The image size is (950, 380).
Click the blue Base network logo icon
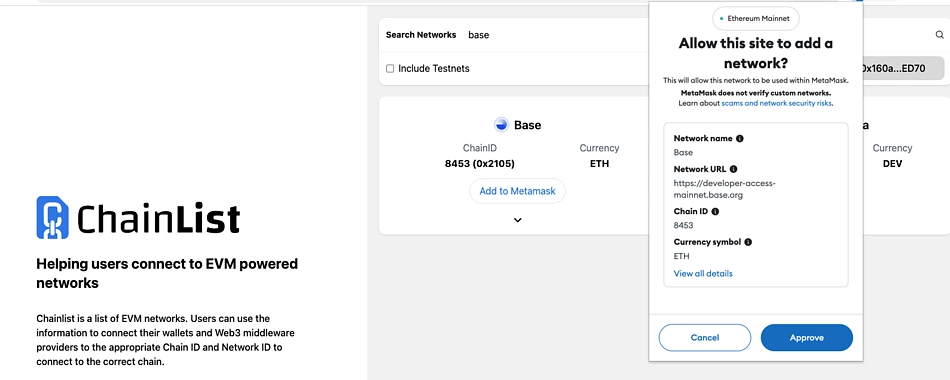click(x=501, y=125)
